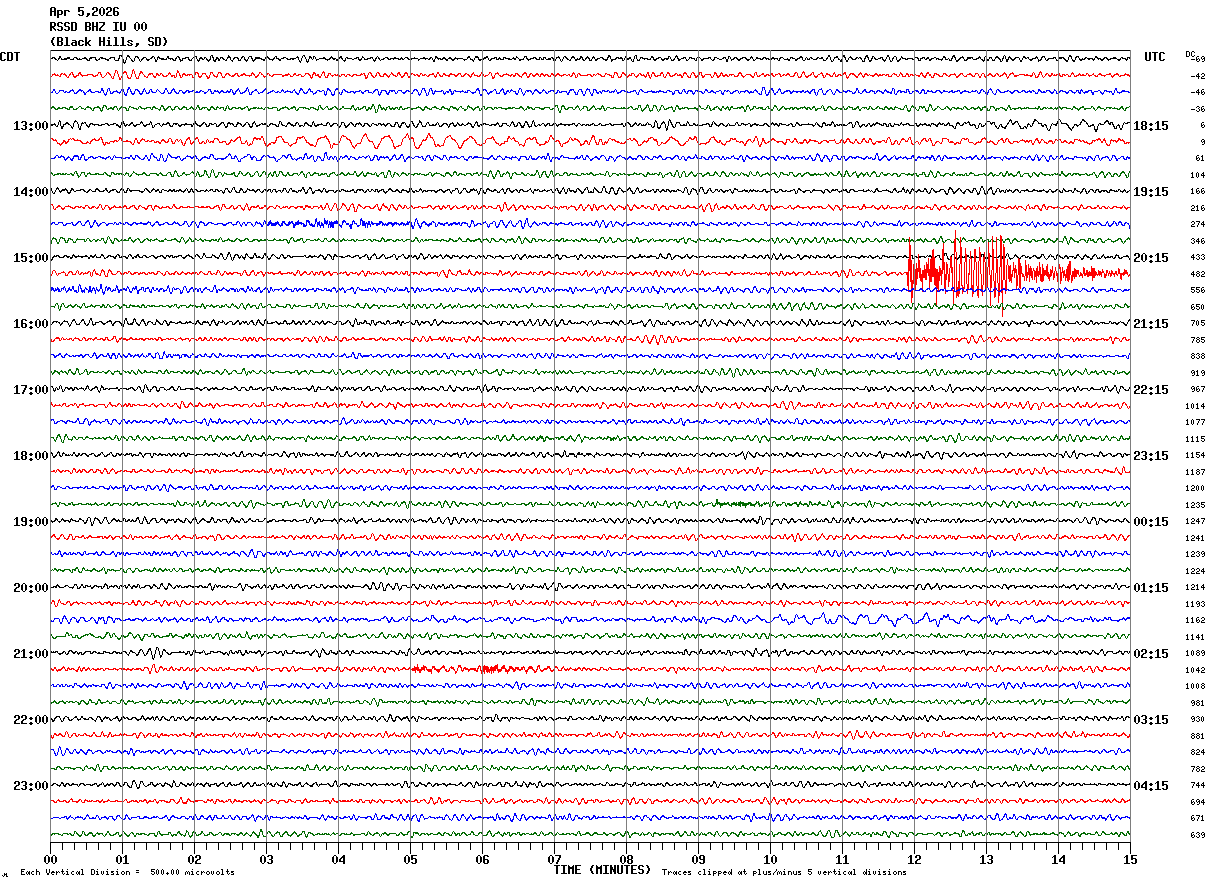This screenshot has width=1210, height=886.
Task: Click the DC offset value 1014
Action: pos(1196,406)
